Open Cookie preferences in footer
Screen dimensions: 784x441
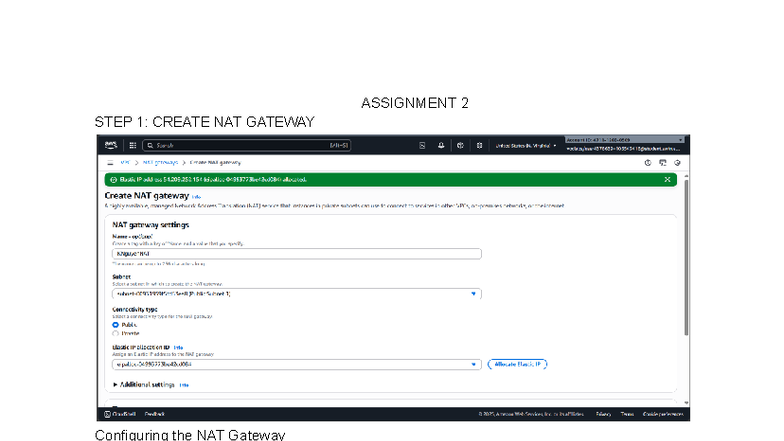663,414
